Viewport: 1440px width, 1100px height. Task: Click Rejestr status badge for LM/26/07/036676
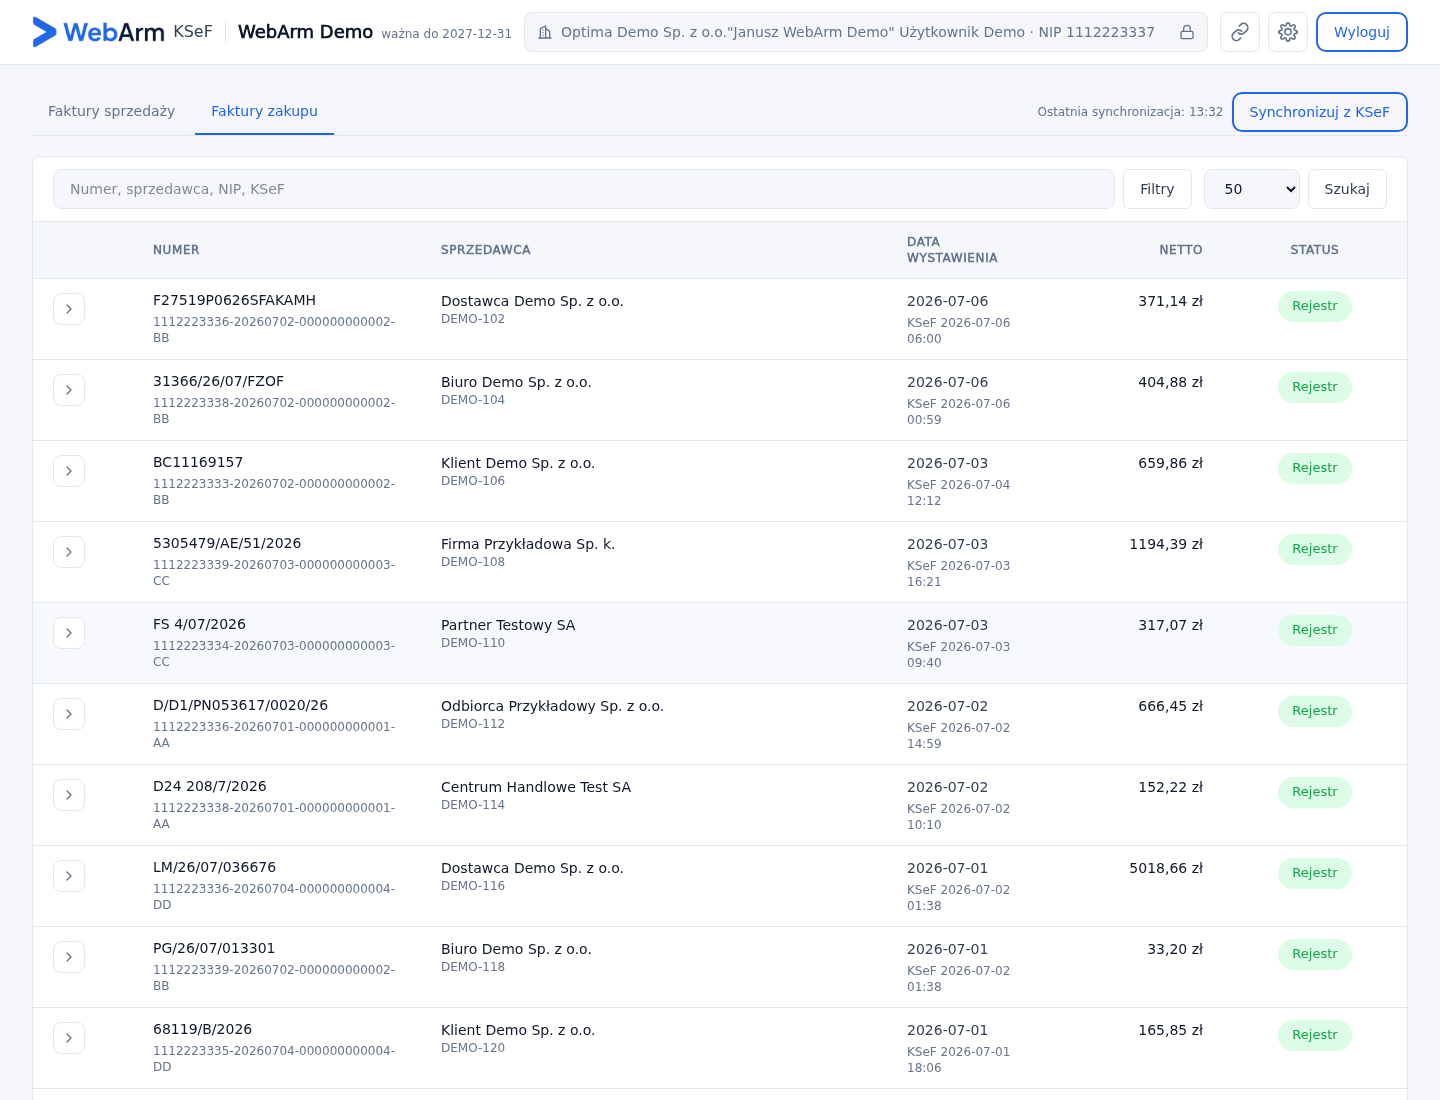pos(1315,873)
